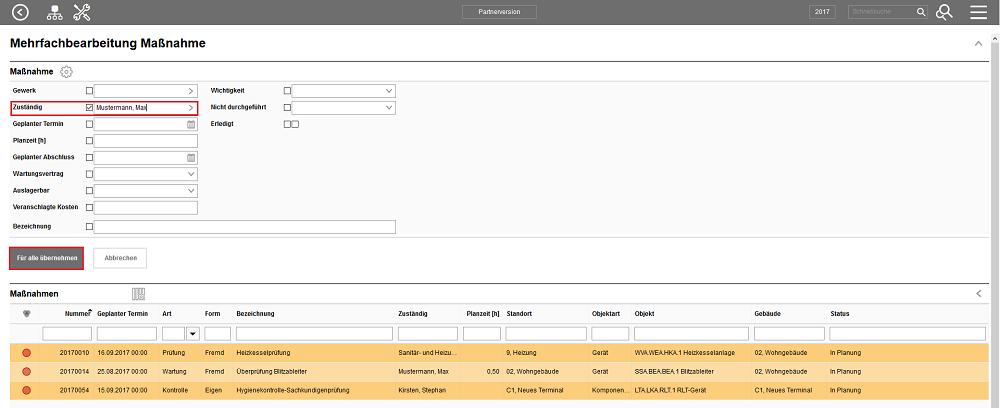Click the gear icon next to Maßnahme

(67, 72)
